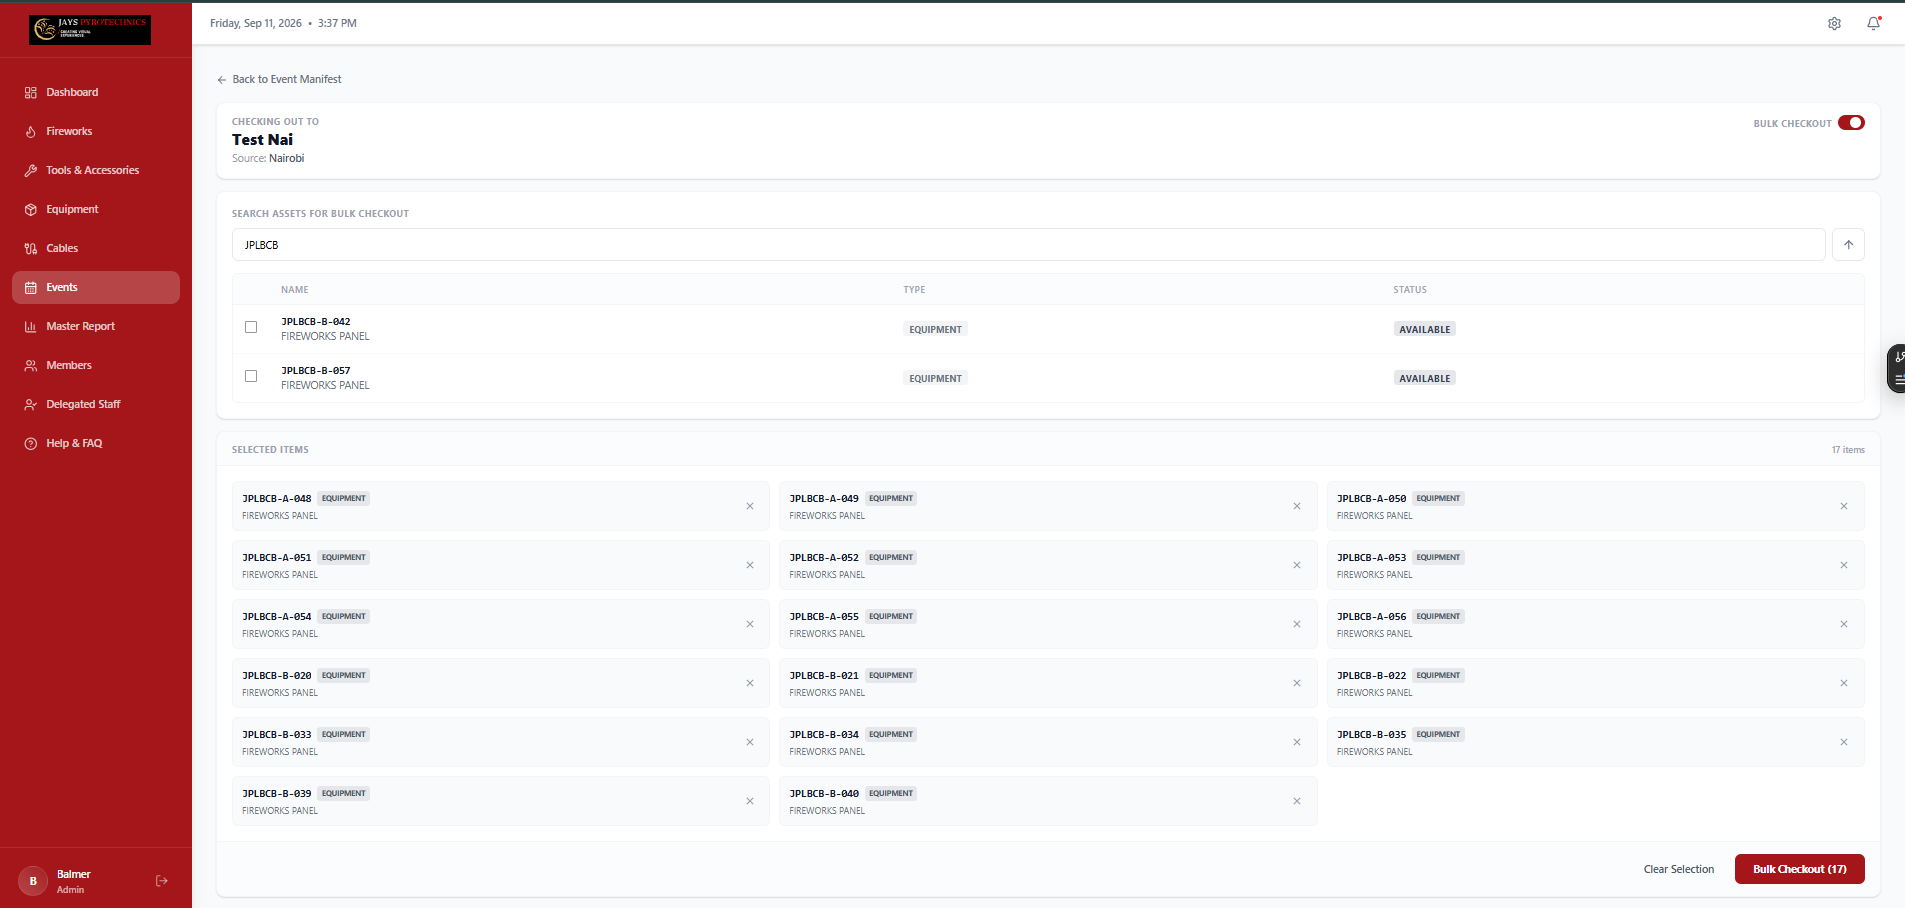Click the Members people icon
Viewport: 1905px width, 908px height.
tap(31, 366)
